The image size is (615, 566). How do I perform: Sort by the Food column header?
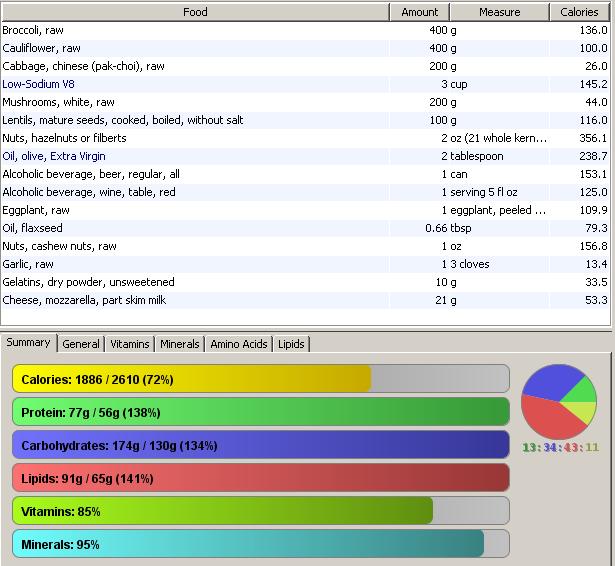[x=195, y=12]
